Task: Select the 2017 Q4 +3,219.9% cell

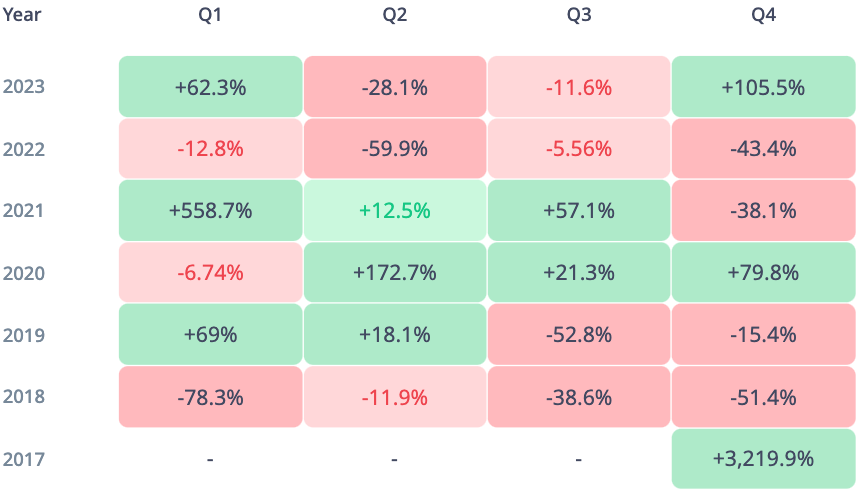Action: click(x=763, y=459)
